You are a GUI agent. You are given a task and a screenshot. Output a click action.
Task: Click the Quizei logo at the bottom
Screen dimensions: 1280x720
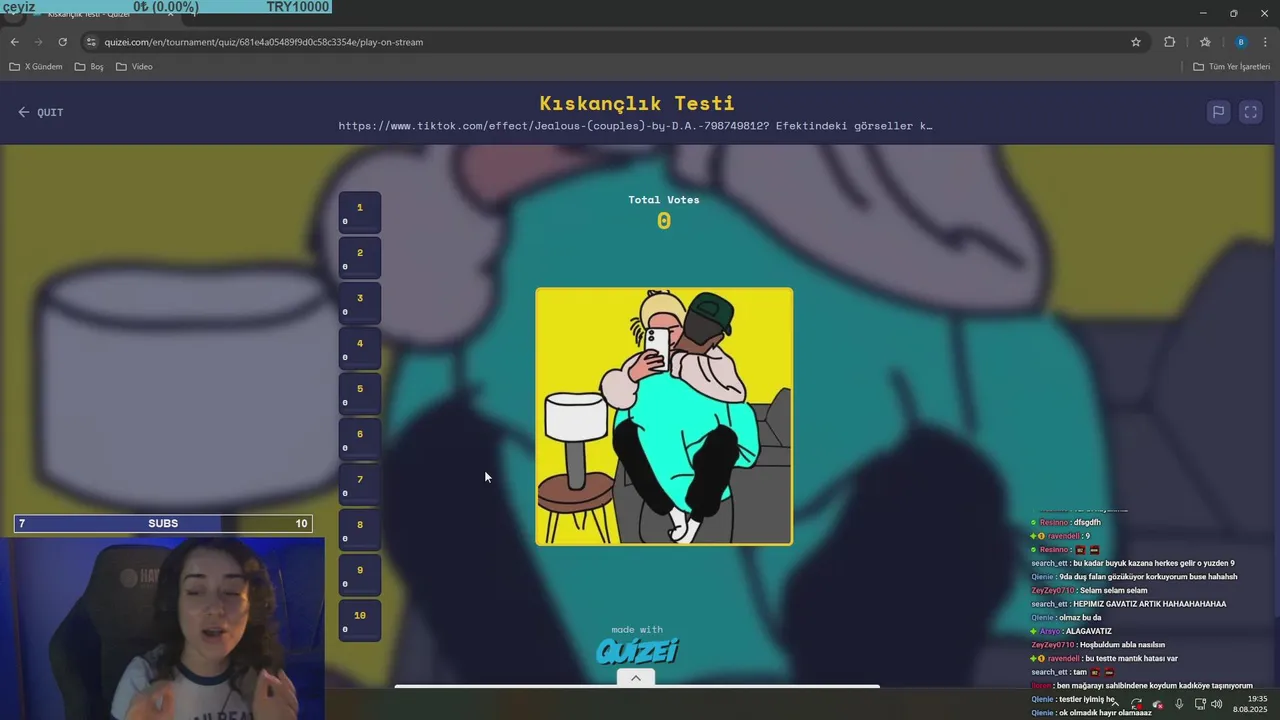click(637, 652)
